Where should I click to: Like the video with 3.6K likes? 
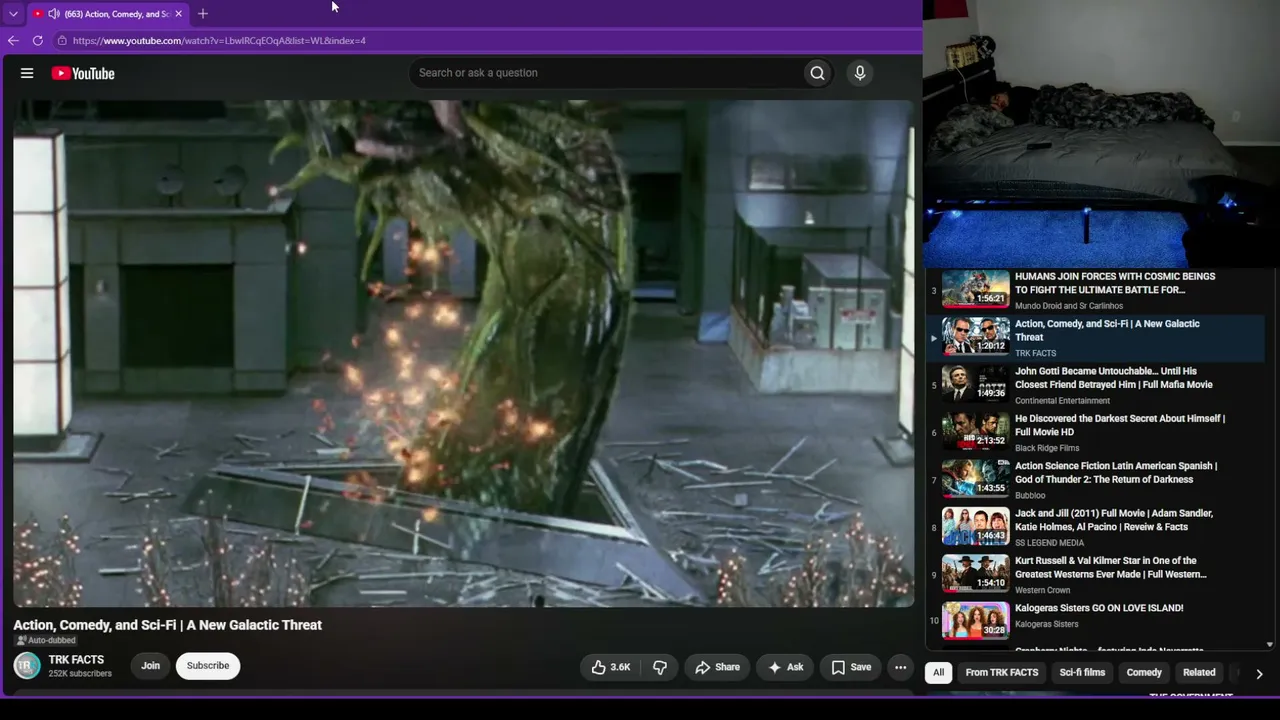611,667
